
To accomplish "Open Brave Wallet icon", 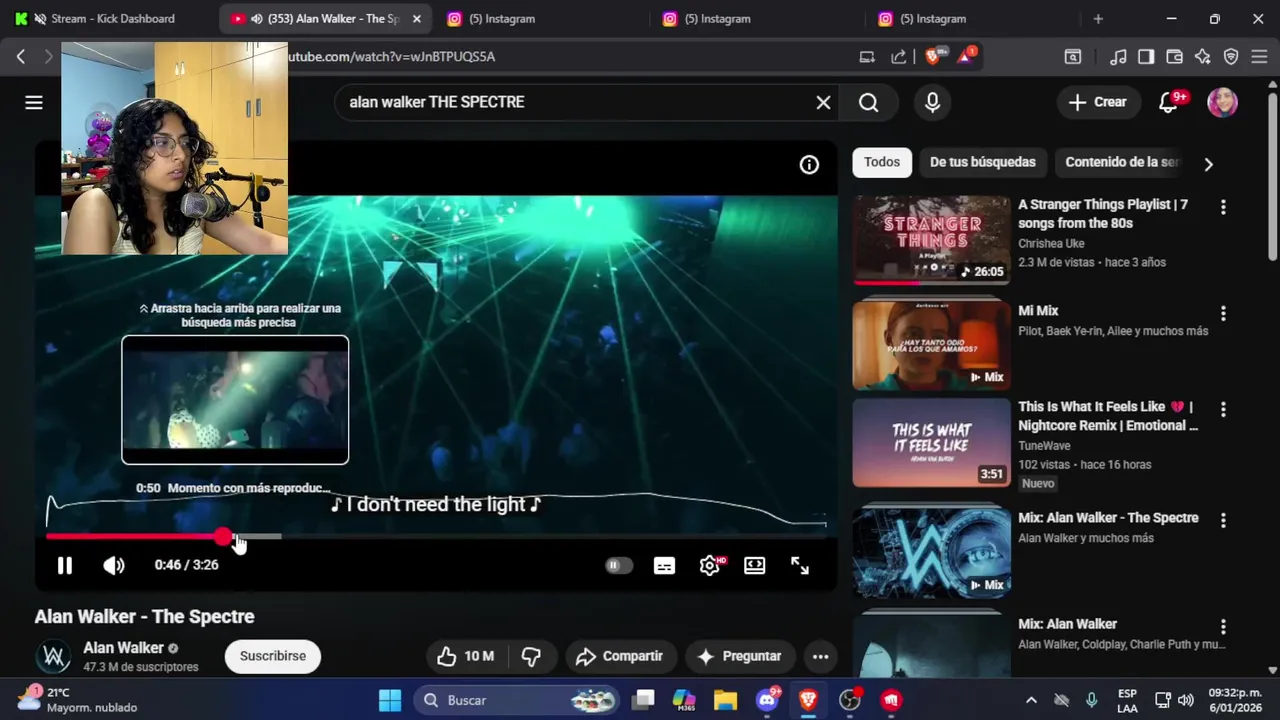I will (1175, 57).
